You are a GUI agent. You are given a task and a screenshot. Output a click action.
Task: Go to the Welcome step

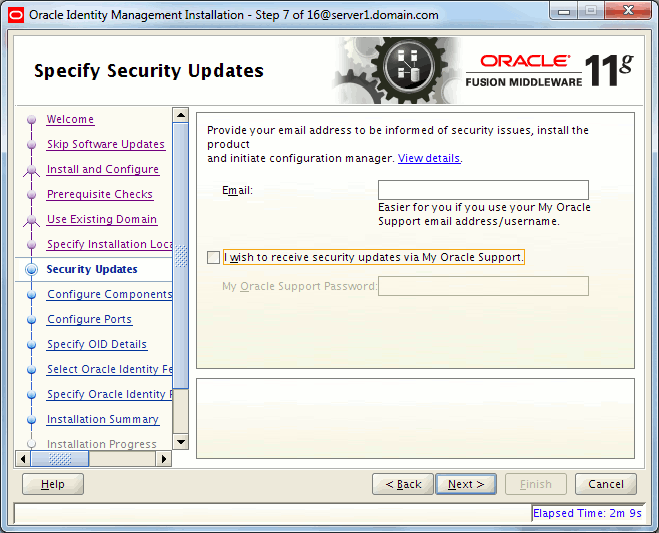tap(70, 119)
